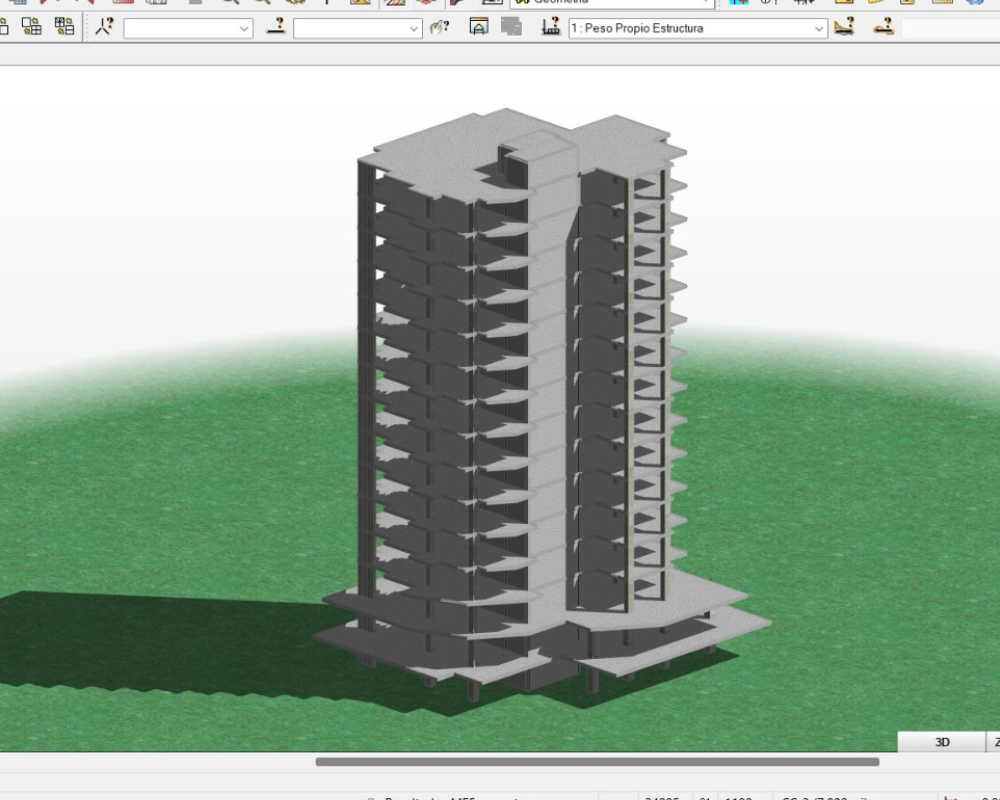Click the hand query selection icon
The height and width of the screenshot is (800, 1000).
439,28
